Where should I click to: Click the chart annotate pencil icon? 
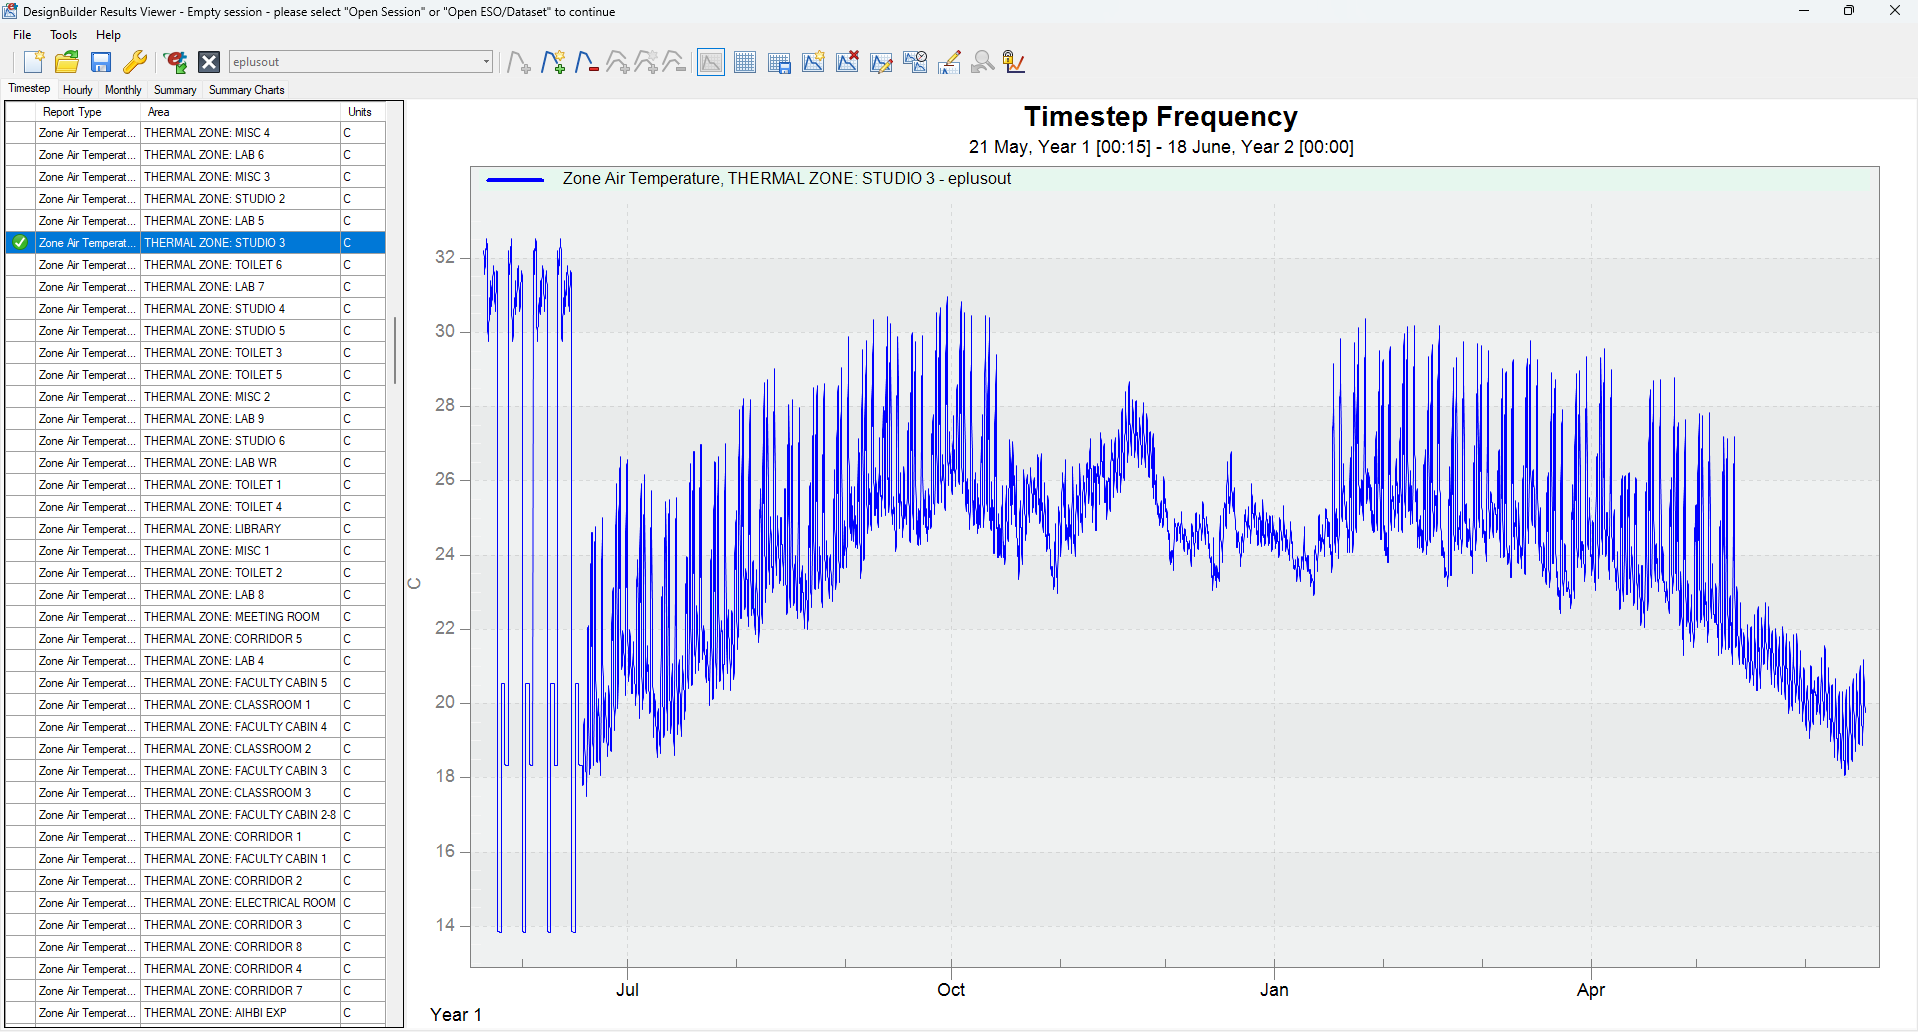[x=949, y=62]
